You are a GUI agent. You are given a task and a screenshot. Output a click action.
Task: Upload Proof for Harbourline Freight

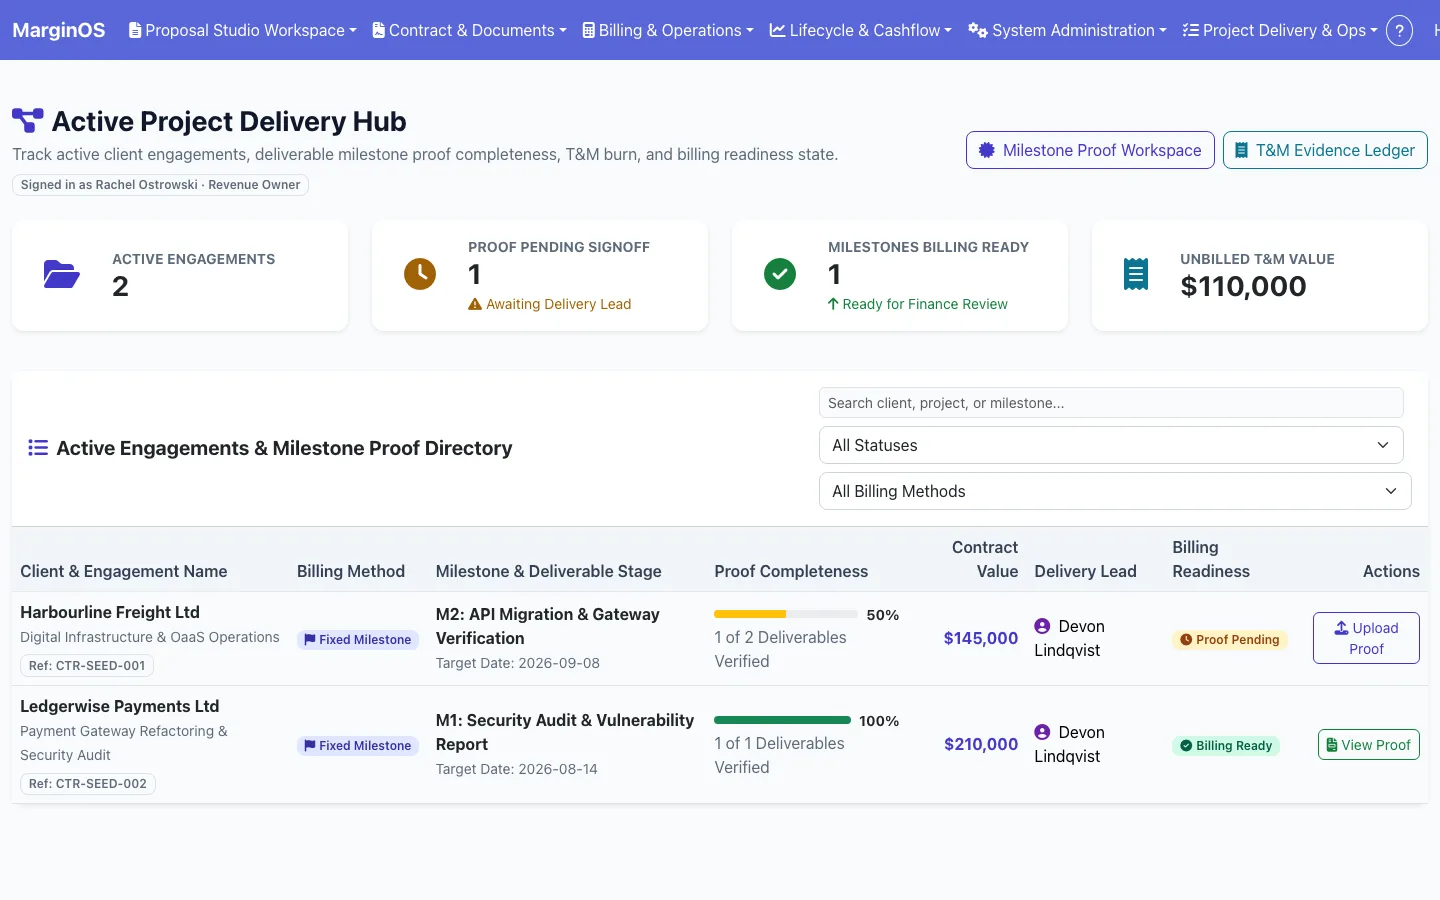click(1366, 638)
